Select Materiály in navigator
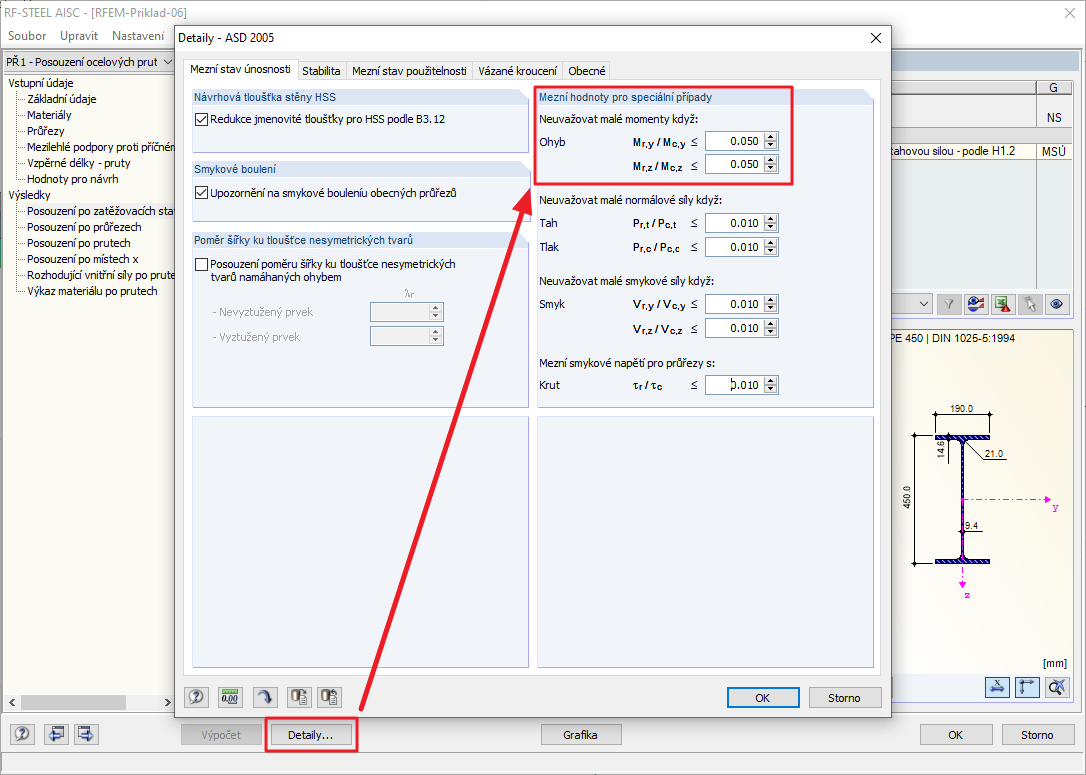Screen dimensions: 1086x775 pyautogui.click(x=49, y=115)
